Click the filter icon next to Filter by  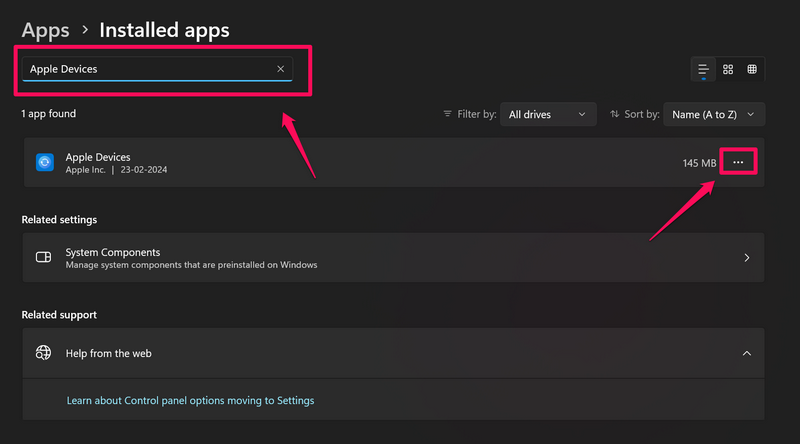click(447, 115)
